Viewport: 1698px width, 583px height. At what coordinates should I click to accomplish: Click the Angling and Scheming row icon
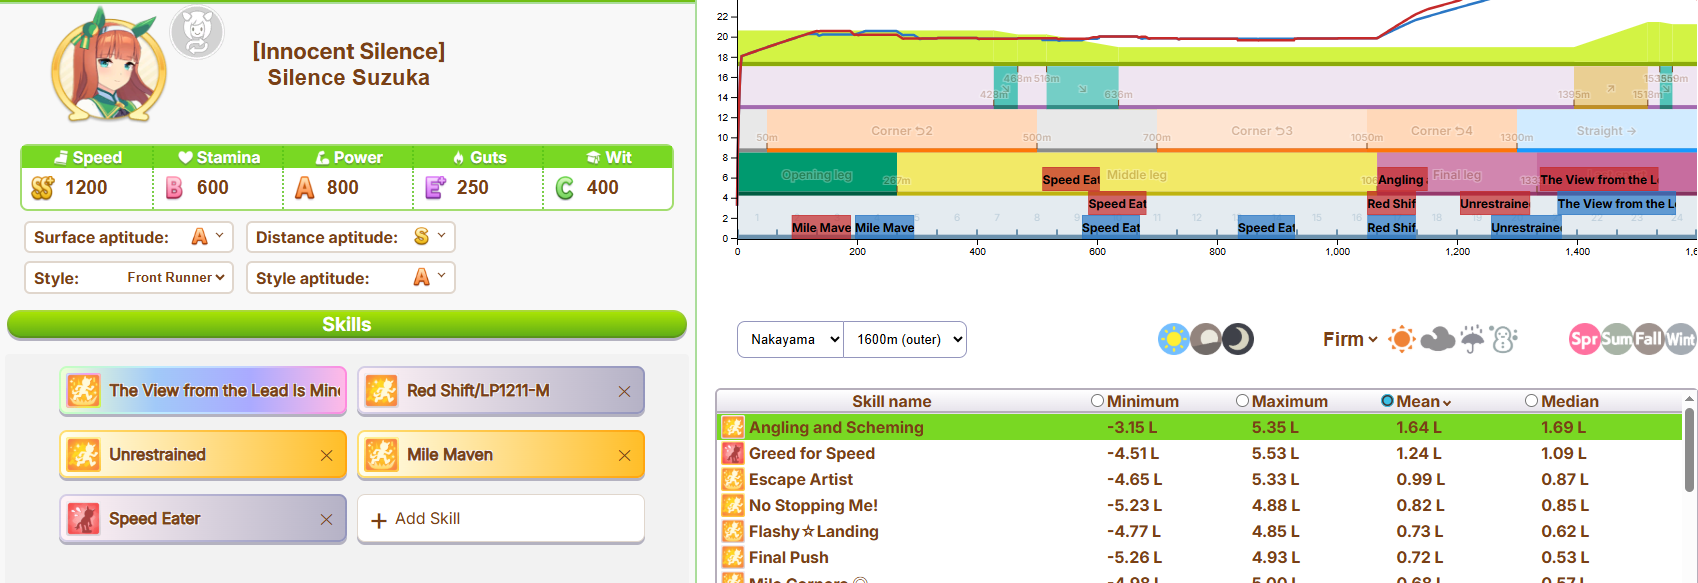pos(733,427)
